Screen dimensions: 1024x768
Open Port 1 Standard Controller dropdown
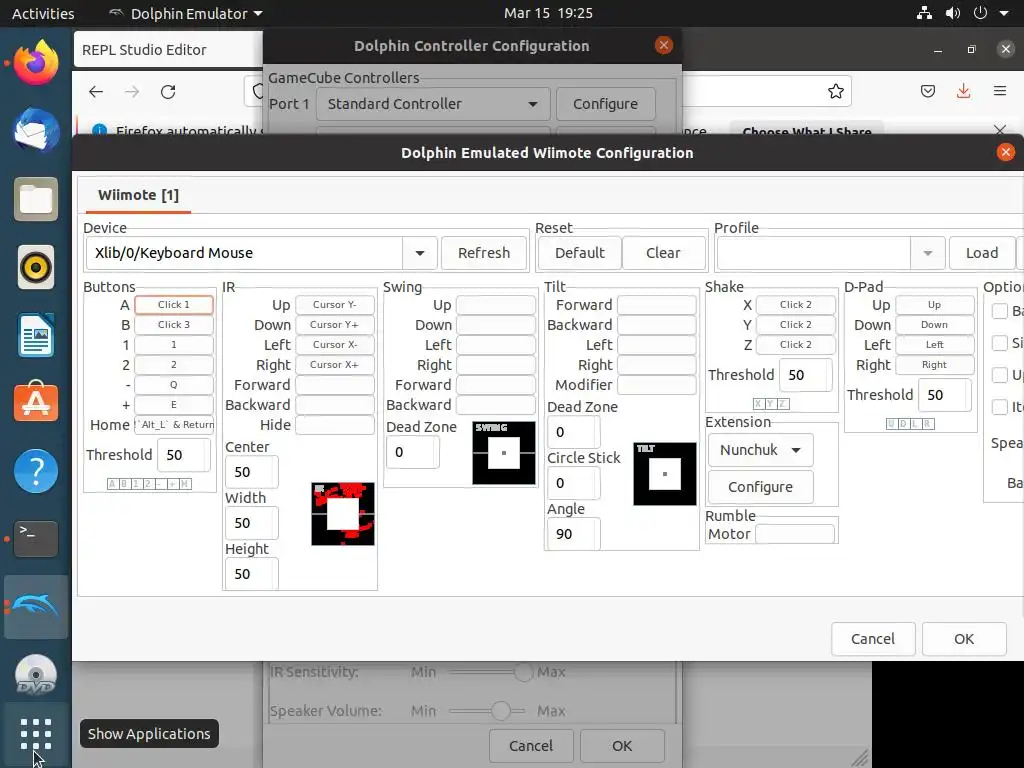tap(433, 104)
